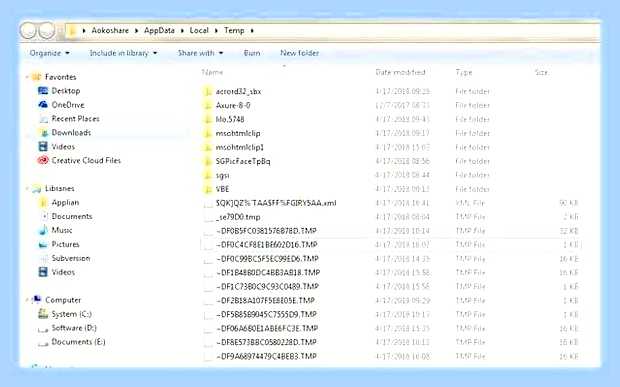Screen dimensions: 620x387
Task: Collapse the Favorites tree group
Action: tap(27, 77)
